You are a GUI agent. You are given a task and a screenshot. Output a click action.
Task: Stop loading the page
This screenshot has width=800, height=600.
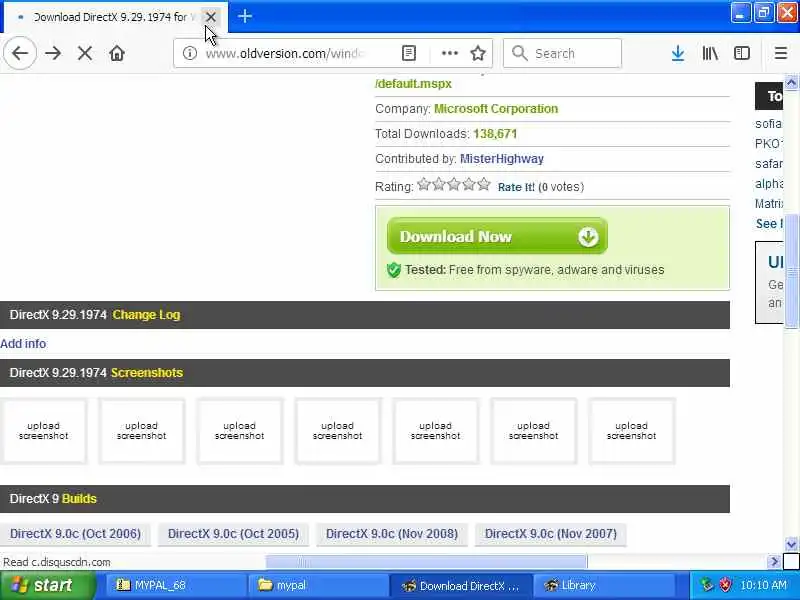tap(85, 53)
